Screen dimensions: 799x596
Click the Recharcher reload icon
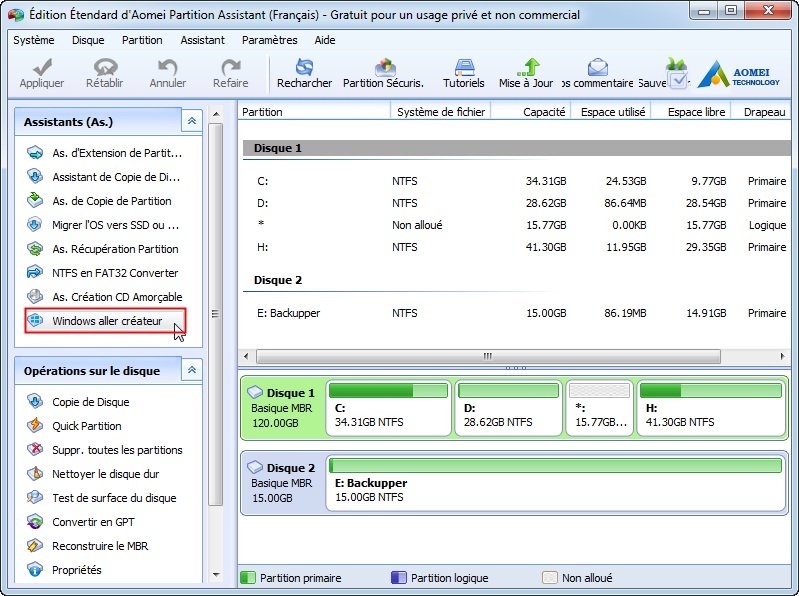pyautogui.click(x=304, y=67)
